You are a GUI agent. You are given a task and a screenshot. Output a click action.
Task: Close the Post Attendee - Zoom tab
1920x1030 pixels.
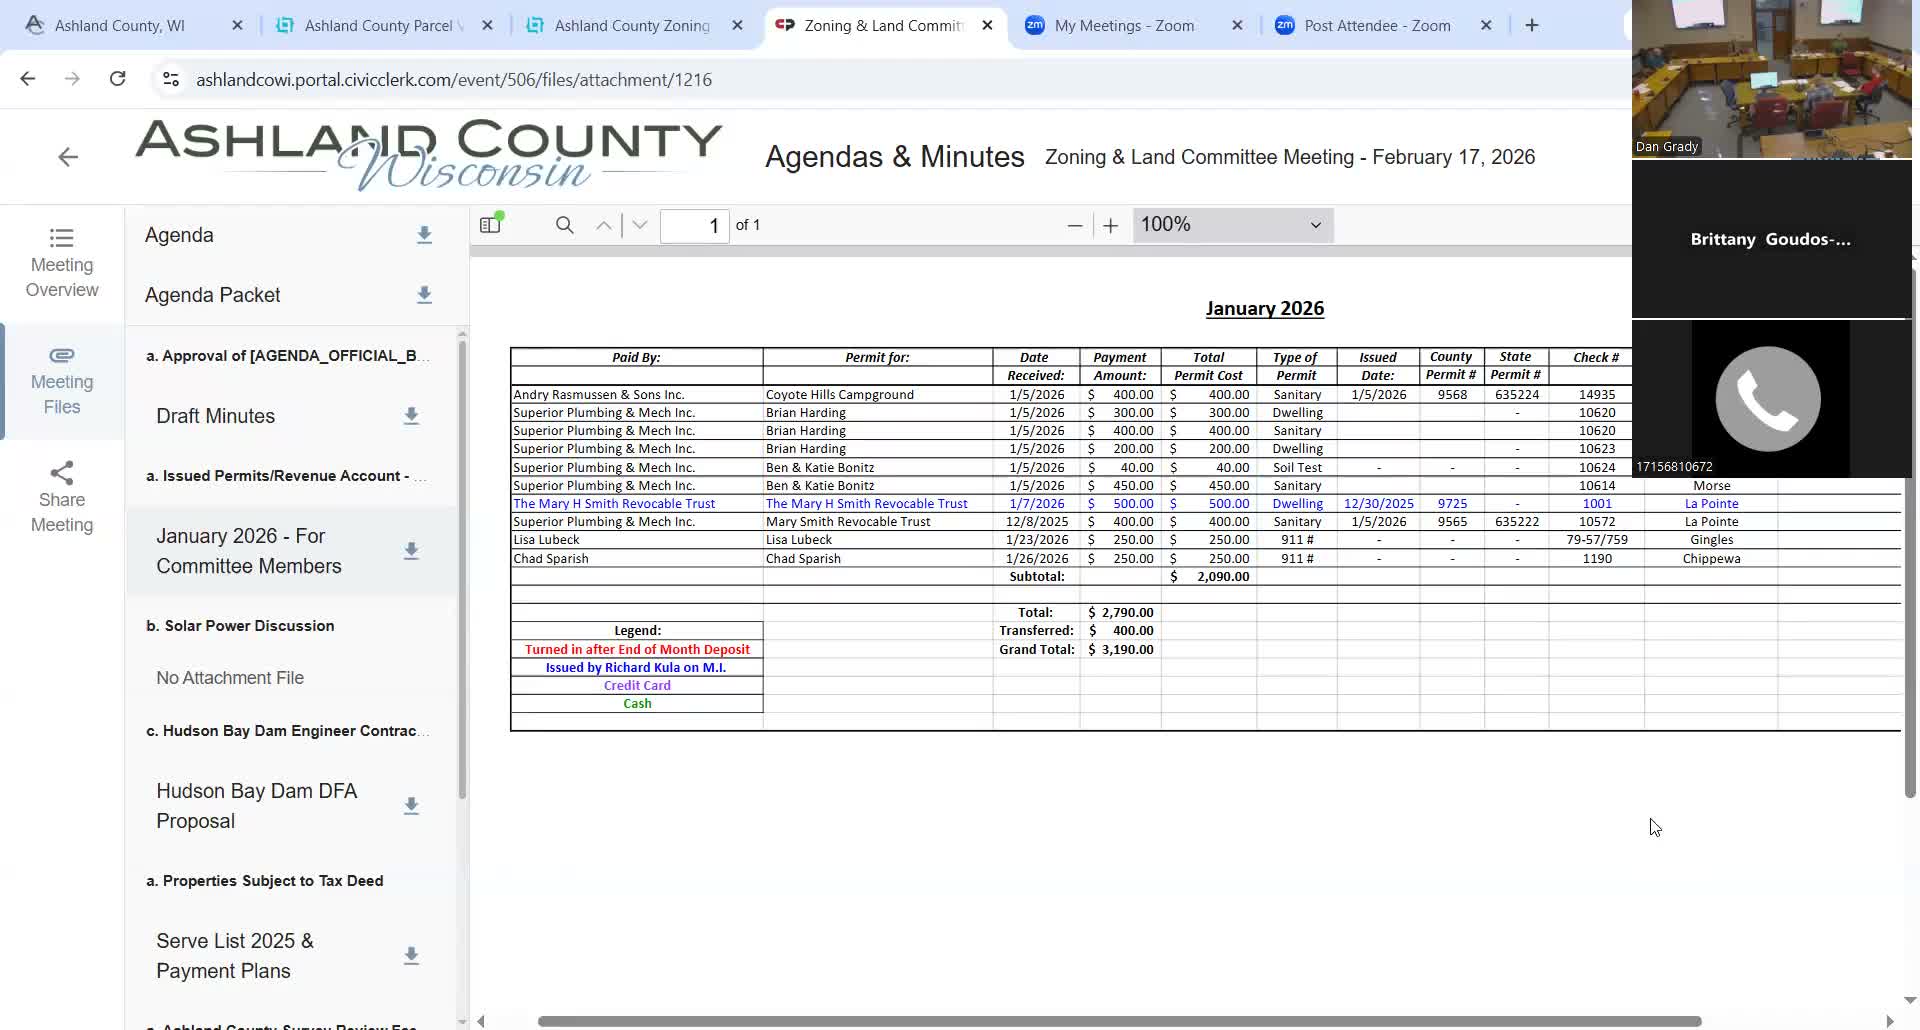pos(1486,25)
